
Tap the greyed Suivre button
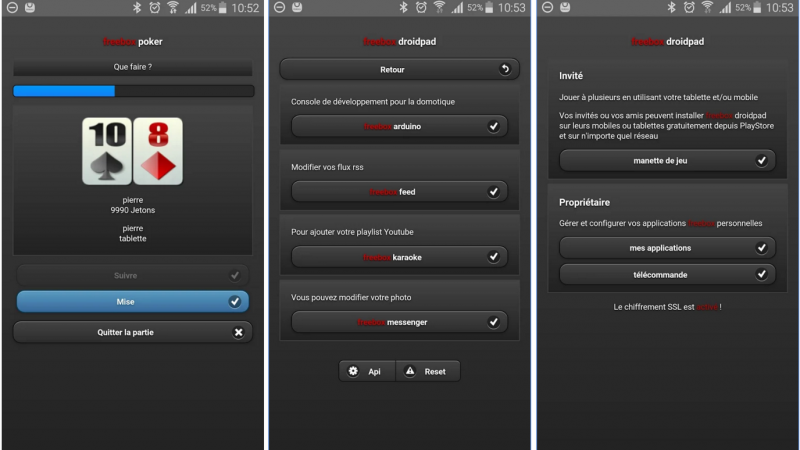pyautogui.click(x=133, y=276)
